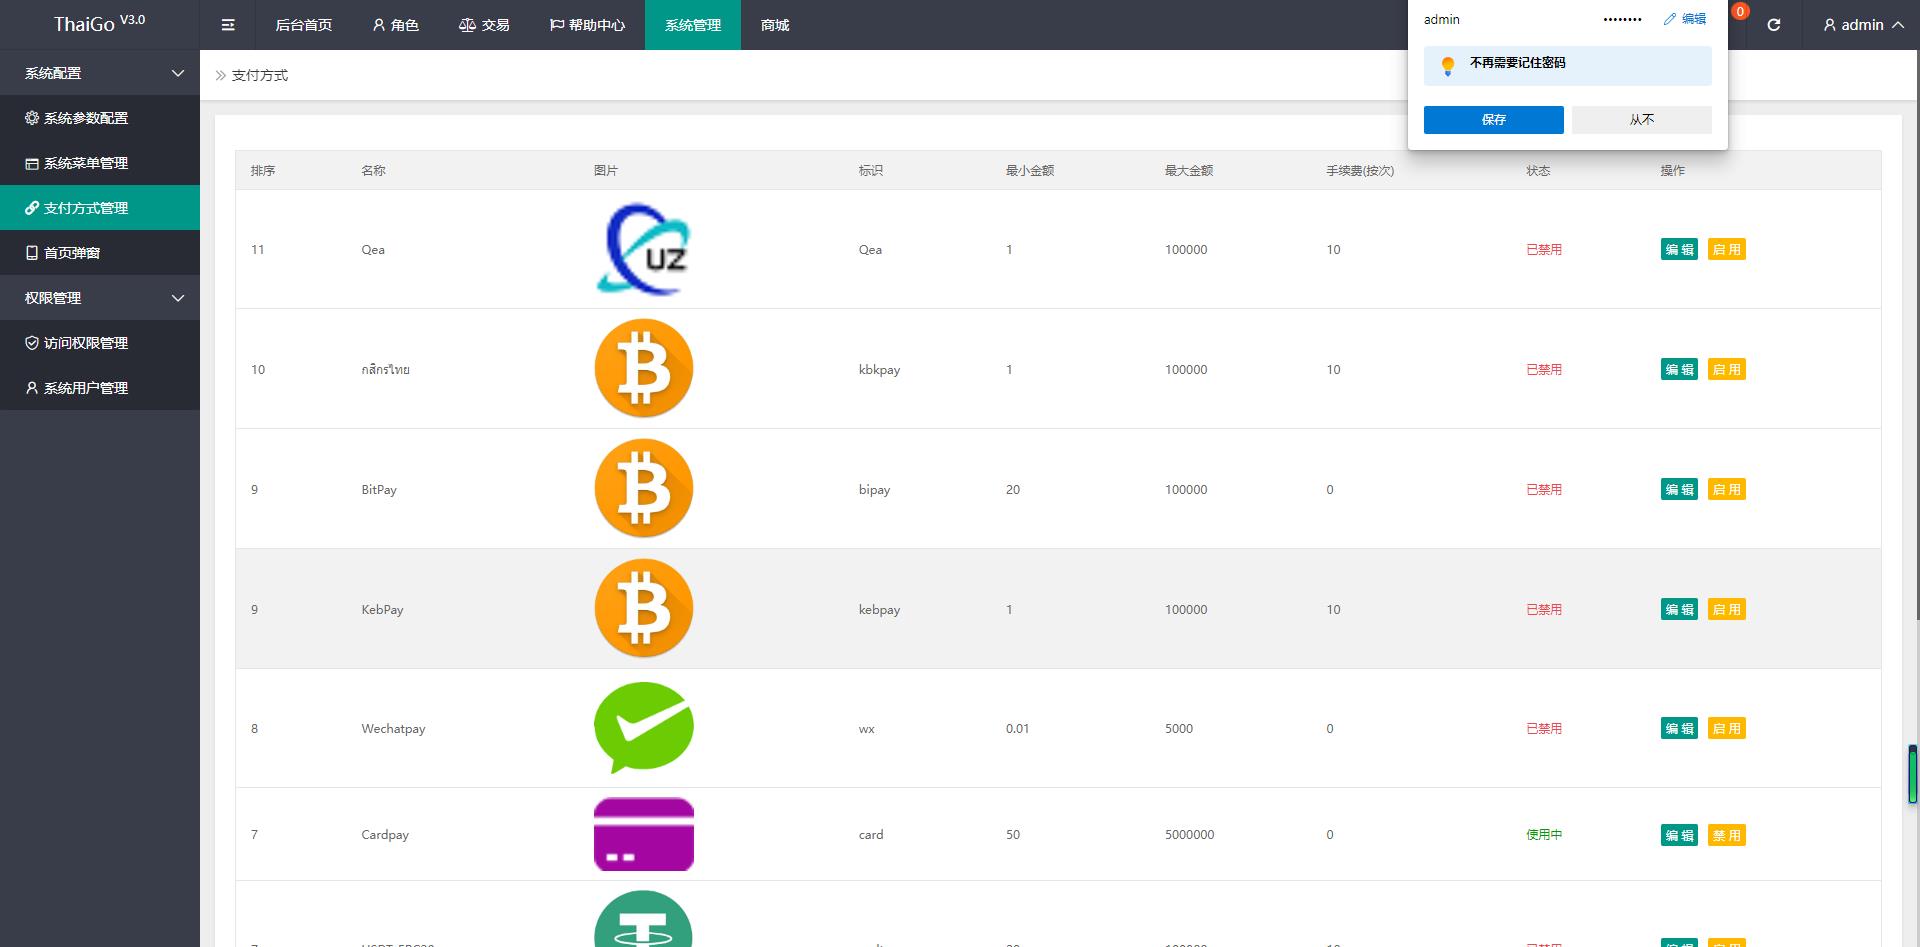
Task: Go to 后台首页 tab
Action: point(304,25)
